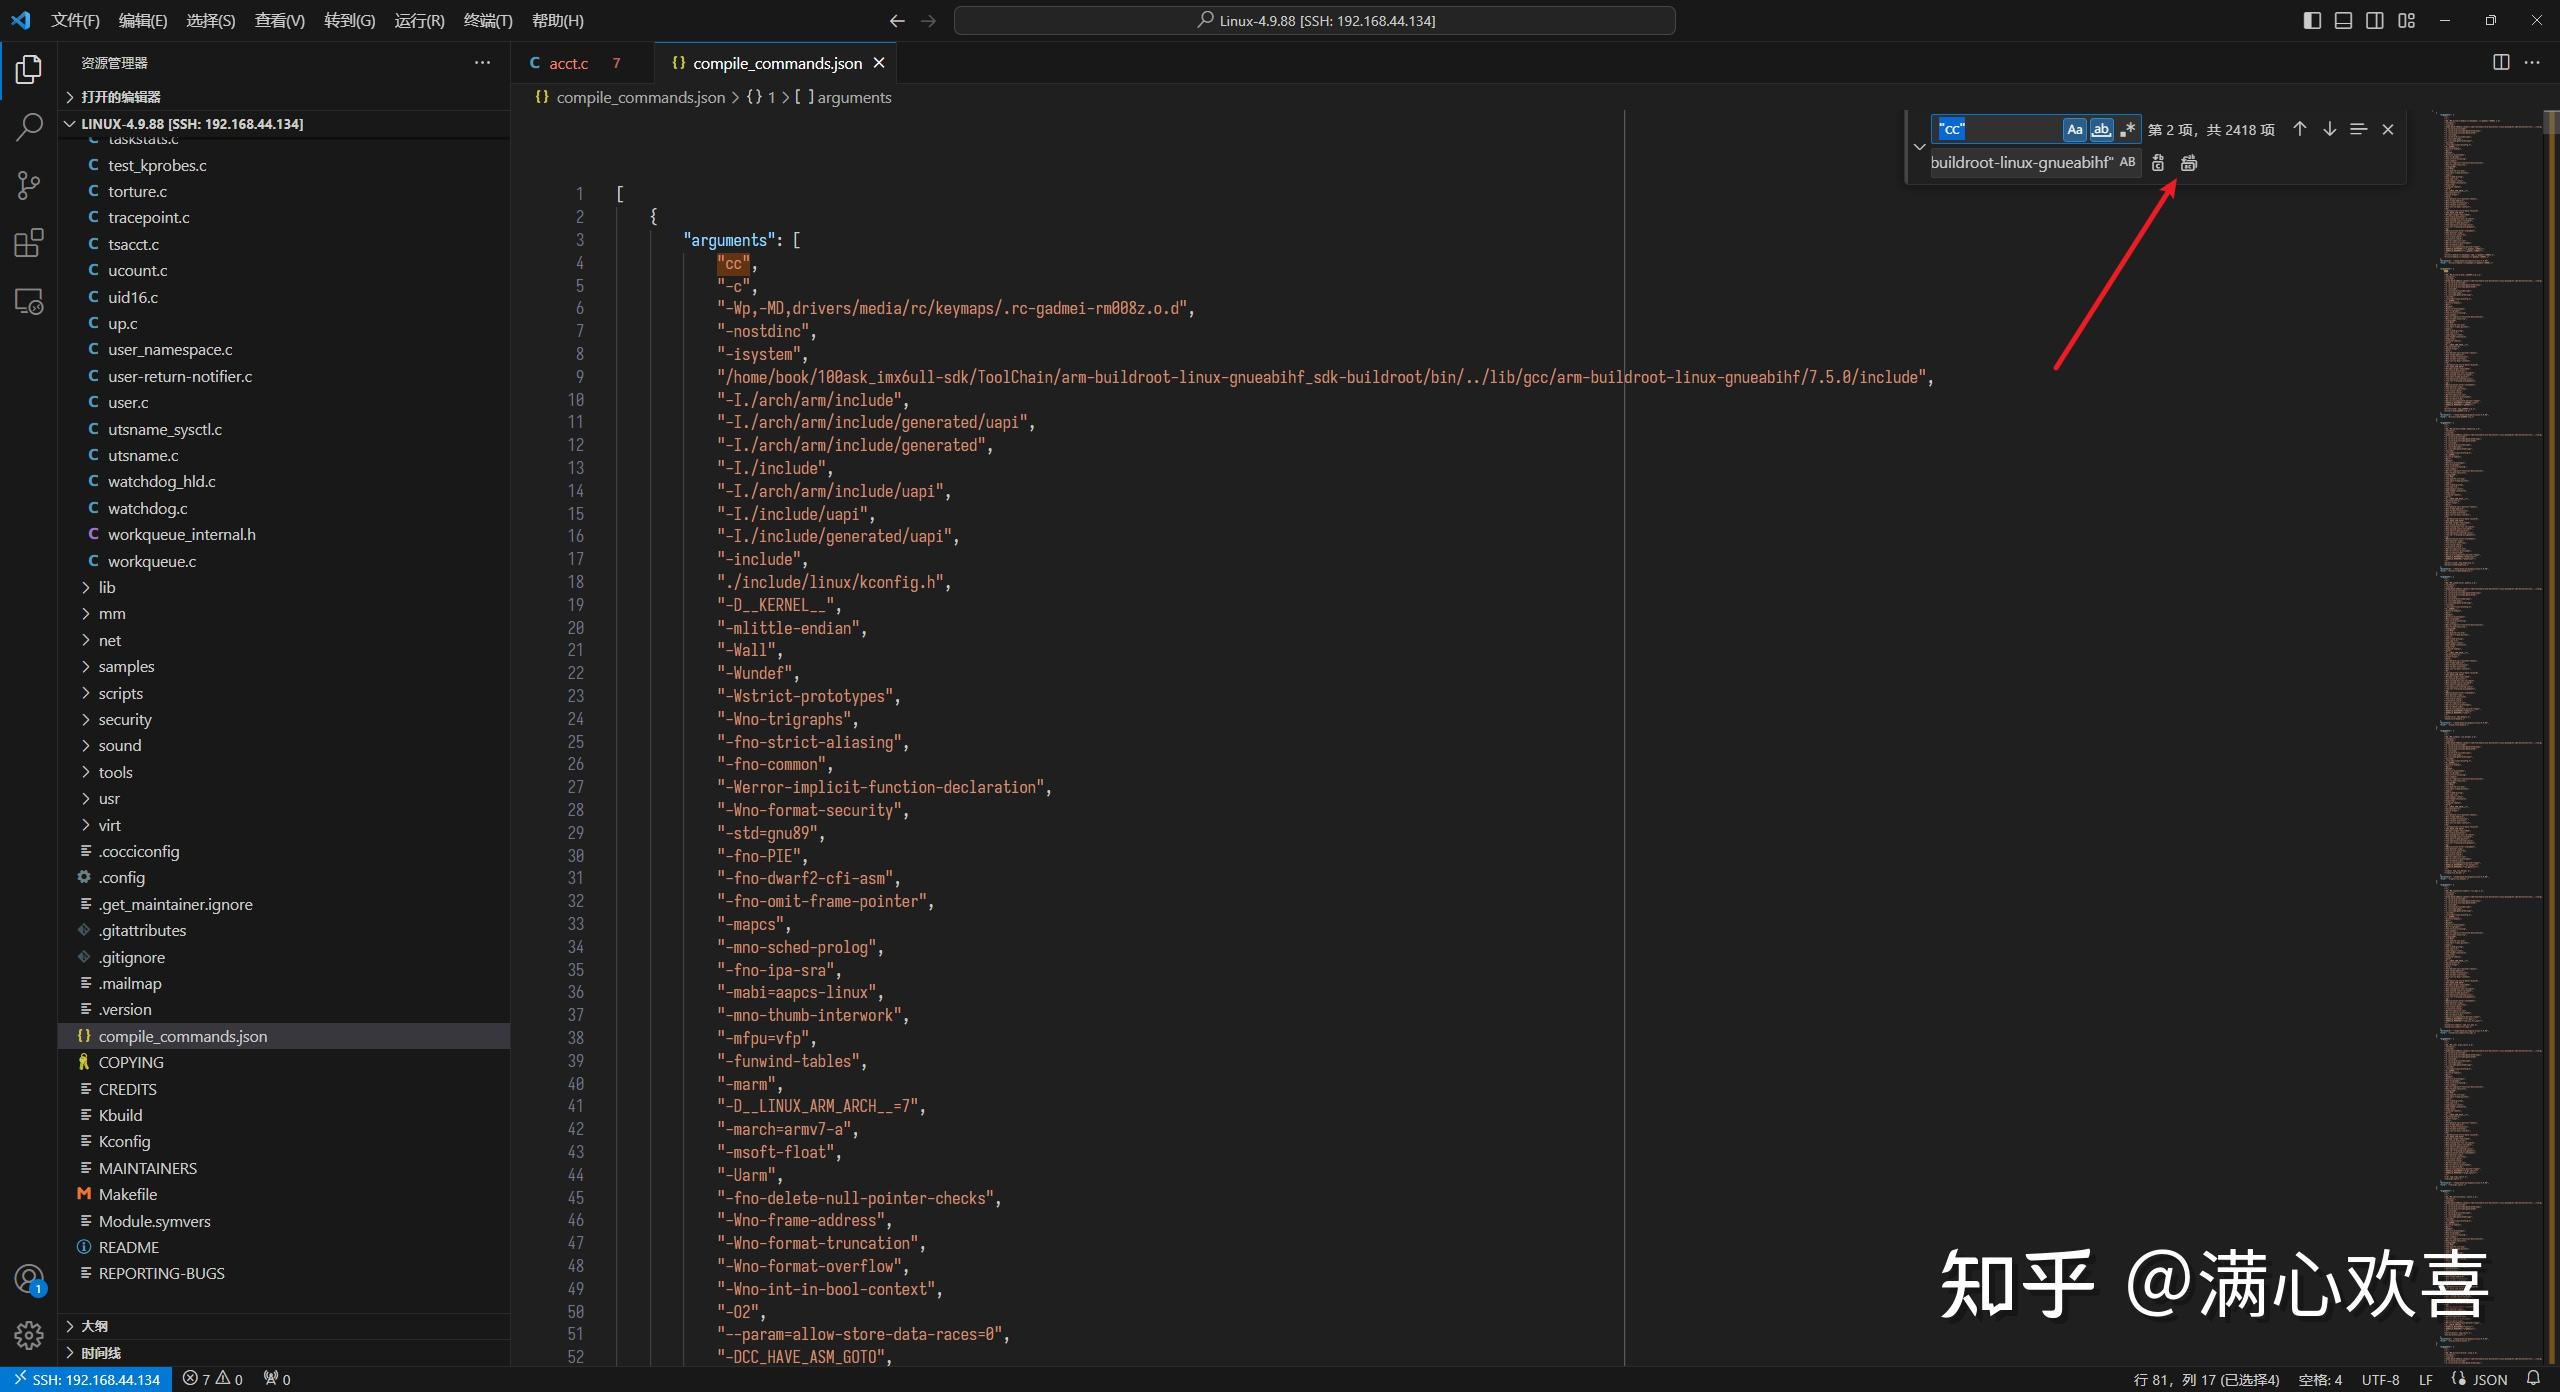Toggle match case in search
This screenshot has height=1392, width=2560.
point(2075,129)
